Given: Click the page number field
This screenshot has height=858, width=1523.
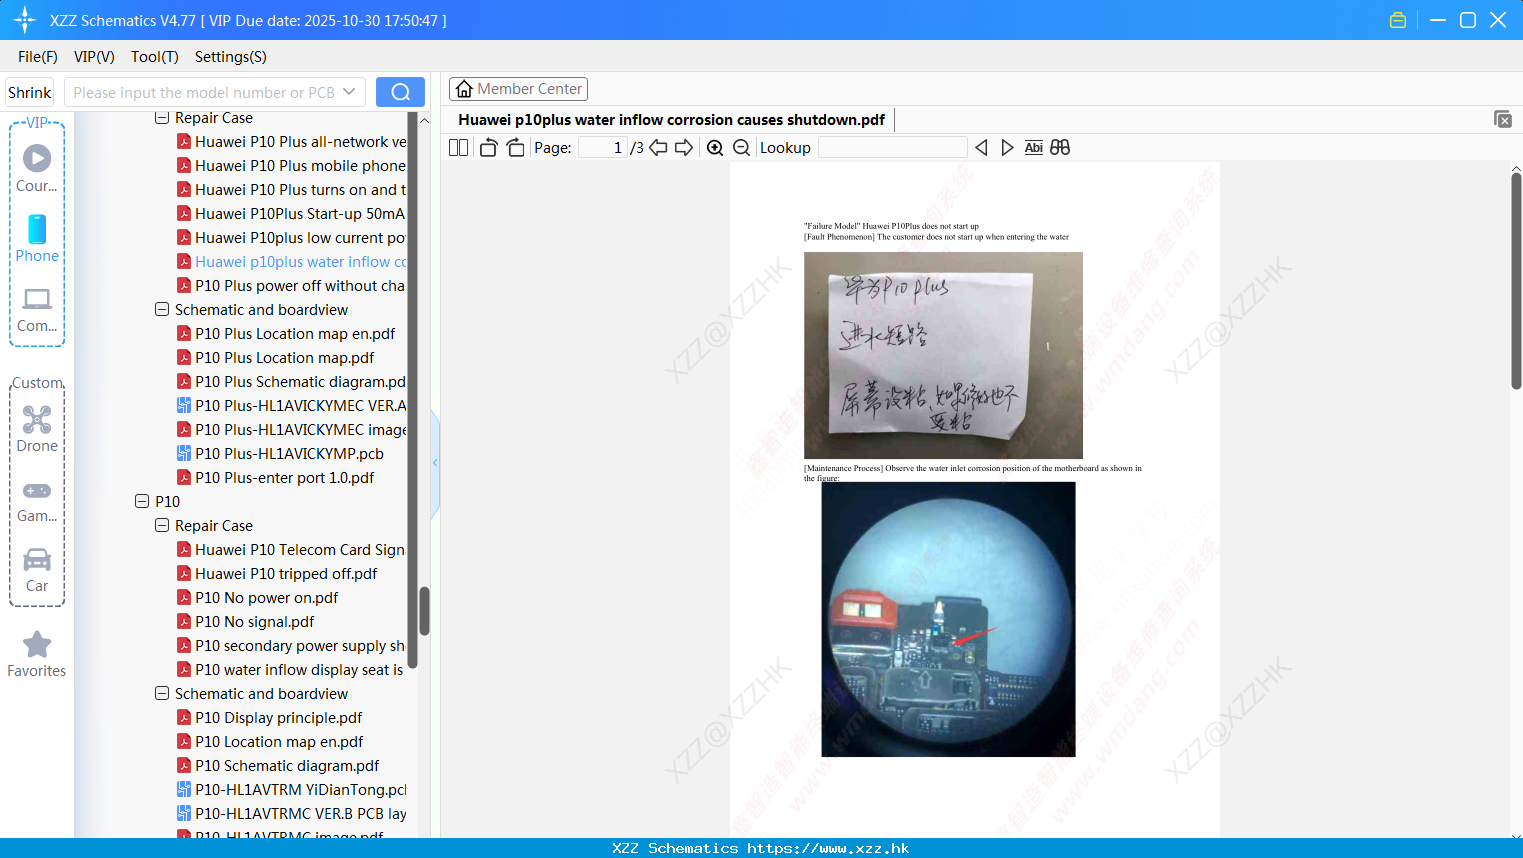Looking at the screenshot, I should (602, 148).
